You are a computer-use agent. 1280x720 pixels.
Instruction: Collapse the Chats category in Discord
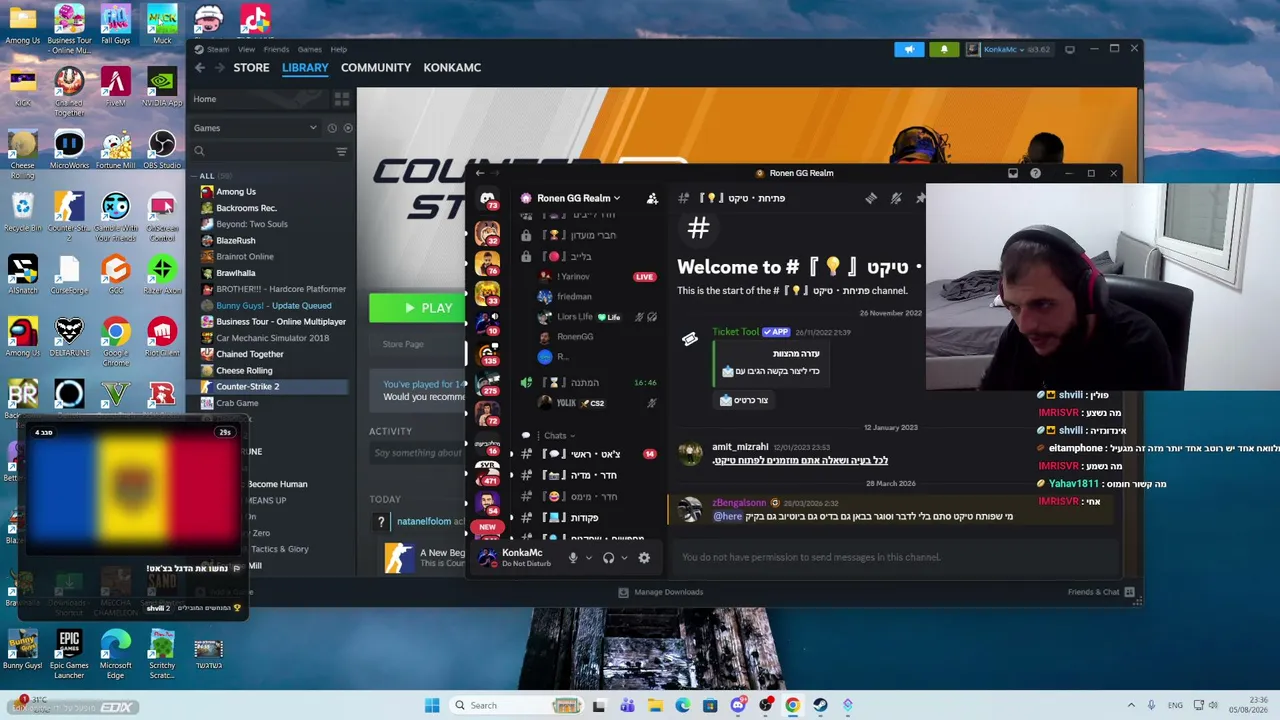click(x=559, y=436)
